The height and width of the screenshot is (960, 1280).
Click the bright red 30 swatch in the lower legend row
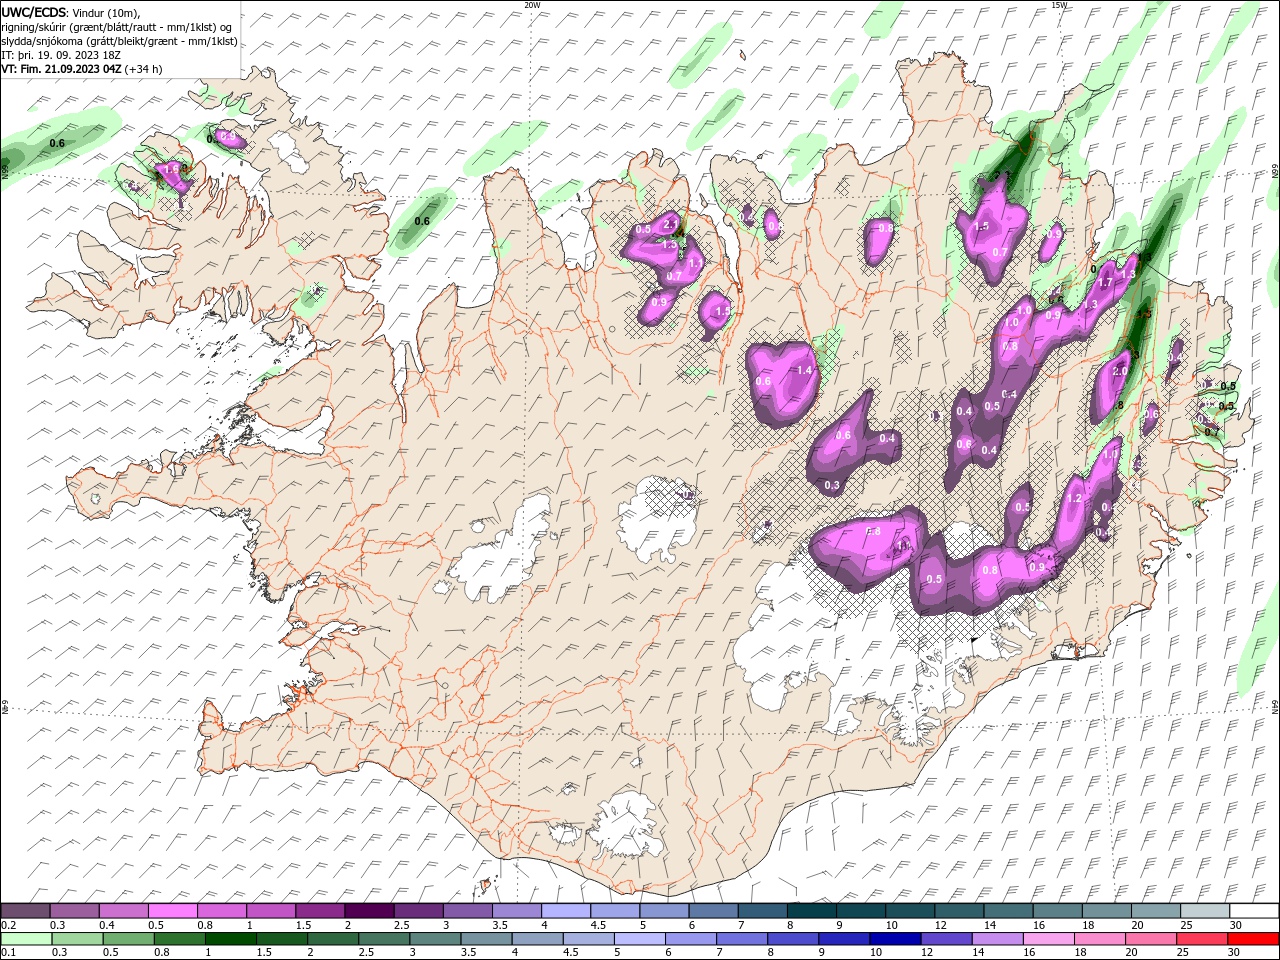pos(1252,939)
